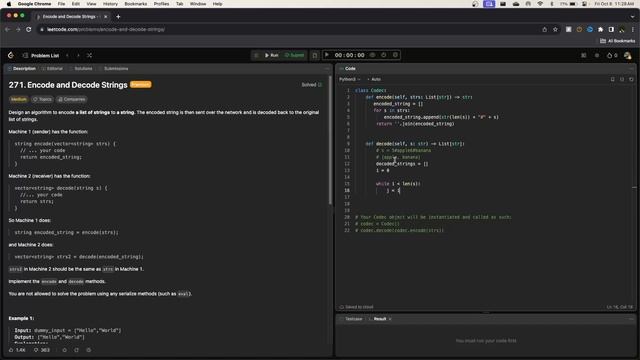Click the Wi-Fi icon in menu bar
This screenshot has height=360, width=640.
[x=540, y=4]
